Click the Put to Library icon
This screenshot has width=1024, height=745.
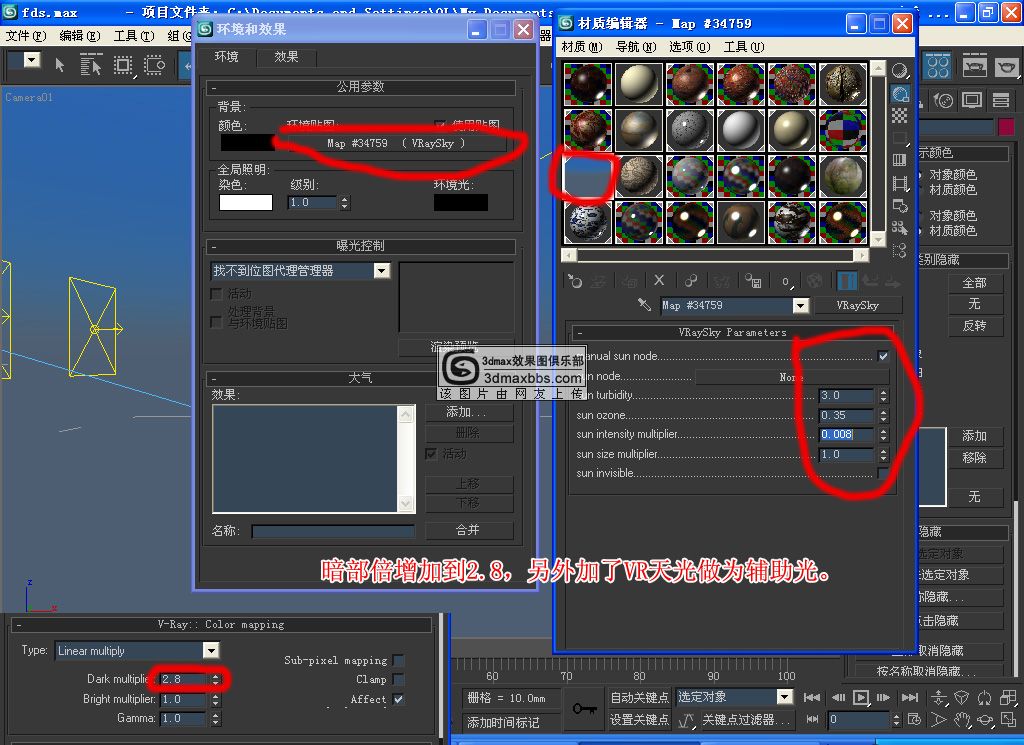(x=753, y=281)
